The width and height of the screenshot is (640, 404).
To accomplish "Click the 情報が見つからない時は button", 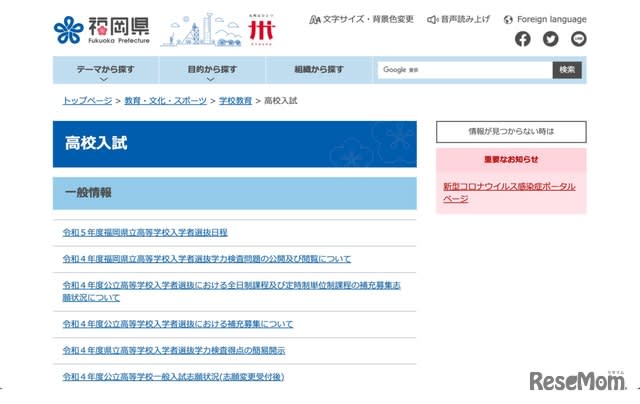I will click(511, 131).
